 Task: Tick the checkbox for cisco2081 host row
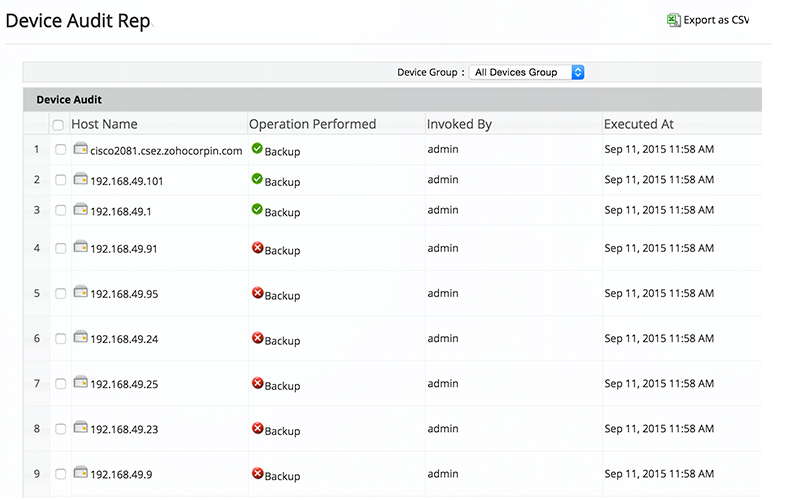tap(61, 150)
